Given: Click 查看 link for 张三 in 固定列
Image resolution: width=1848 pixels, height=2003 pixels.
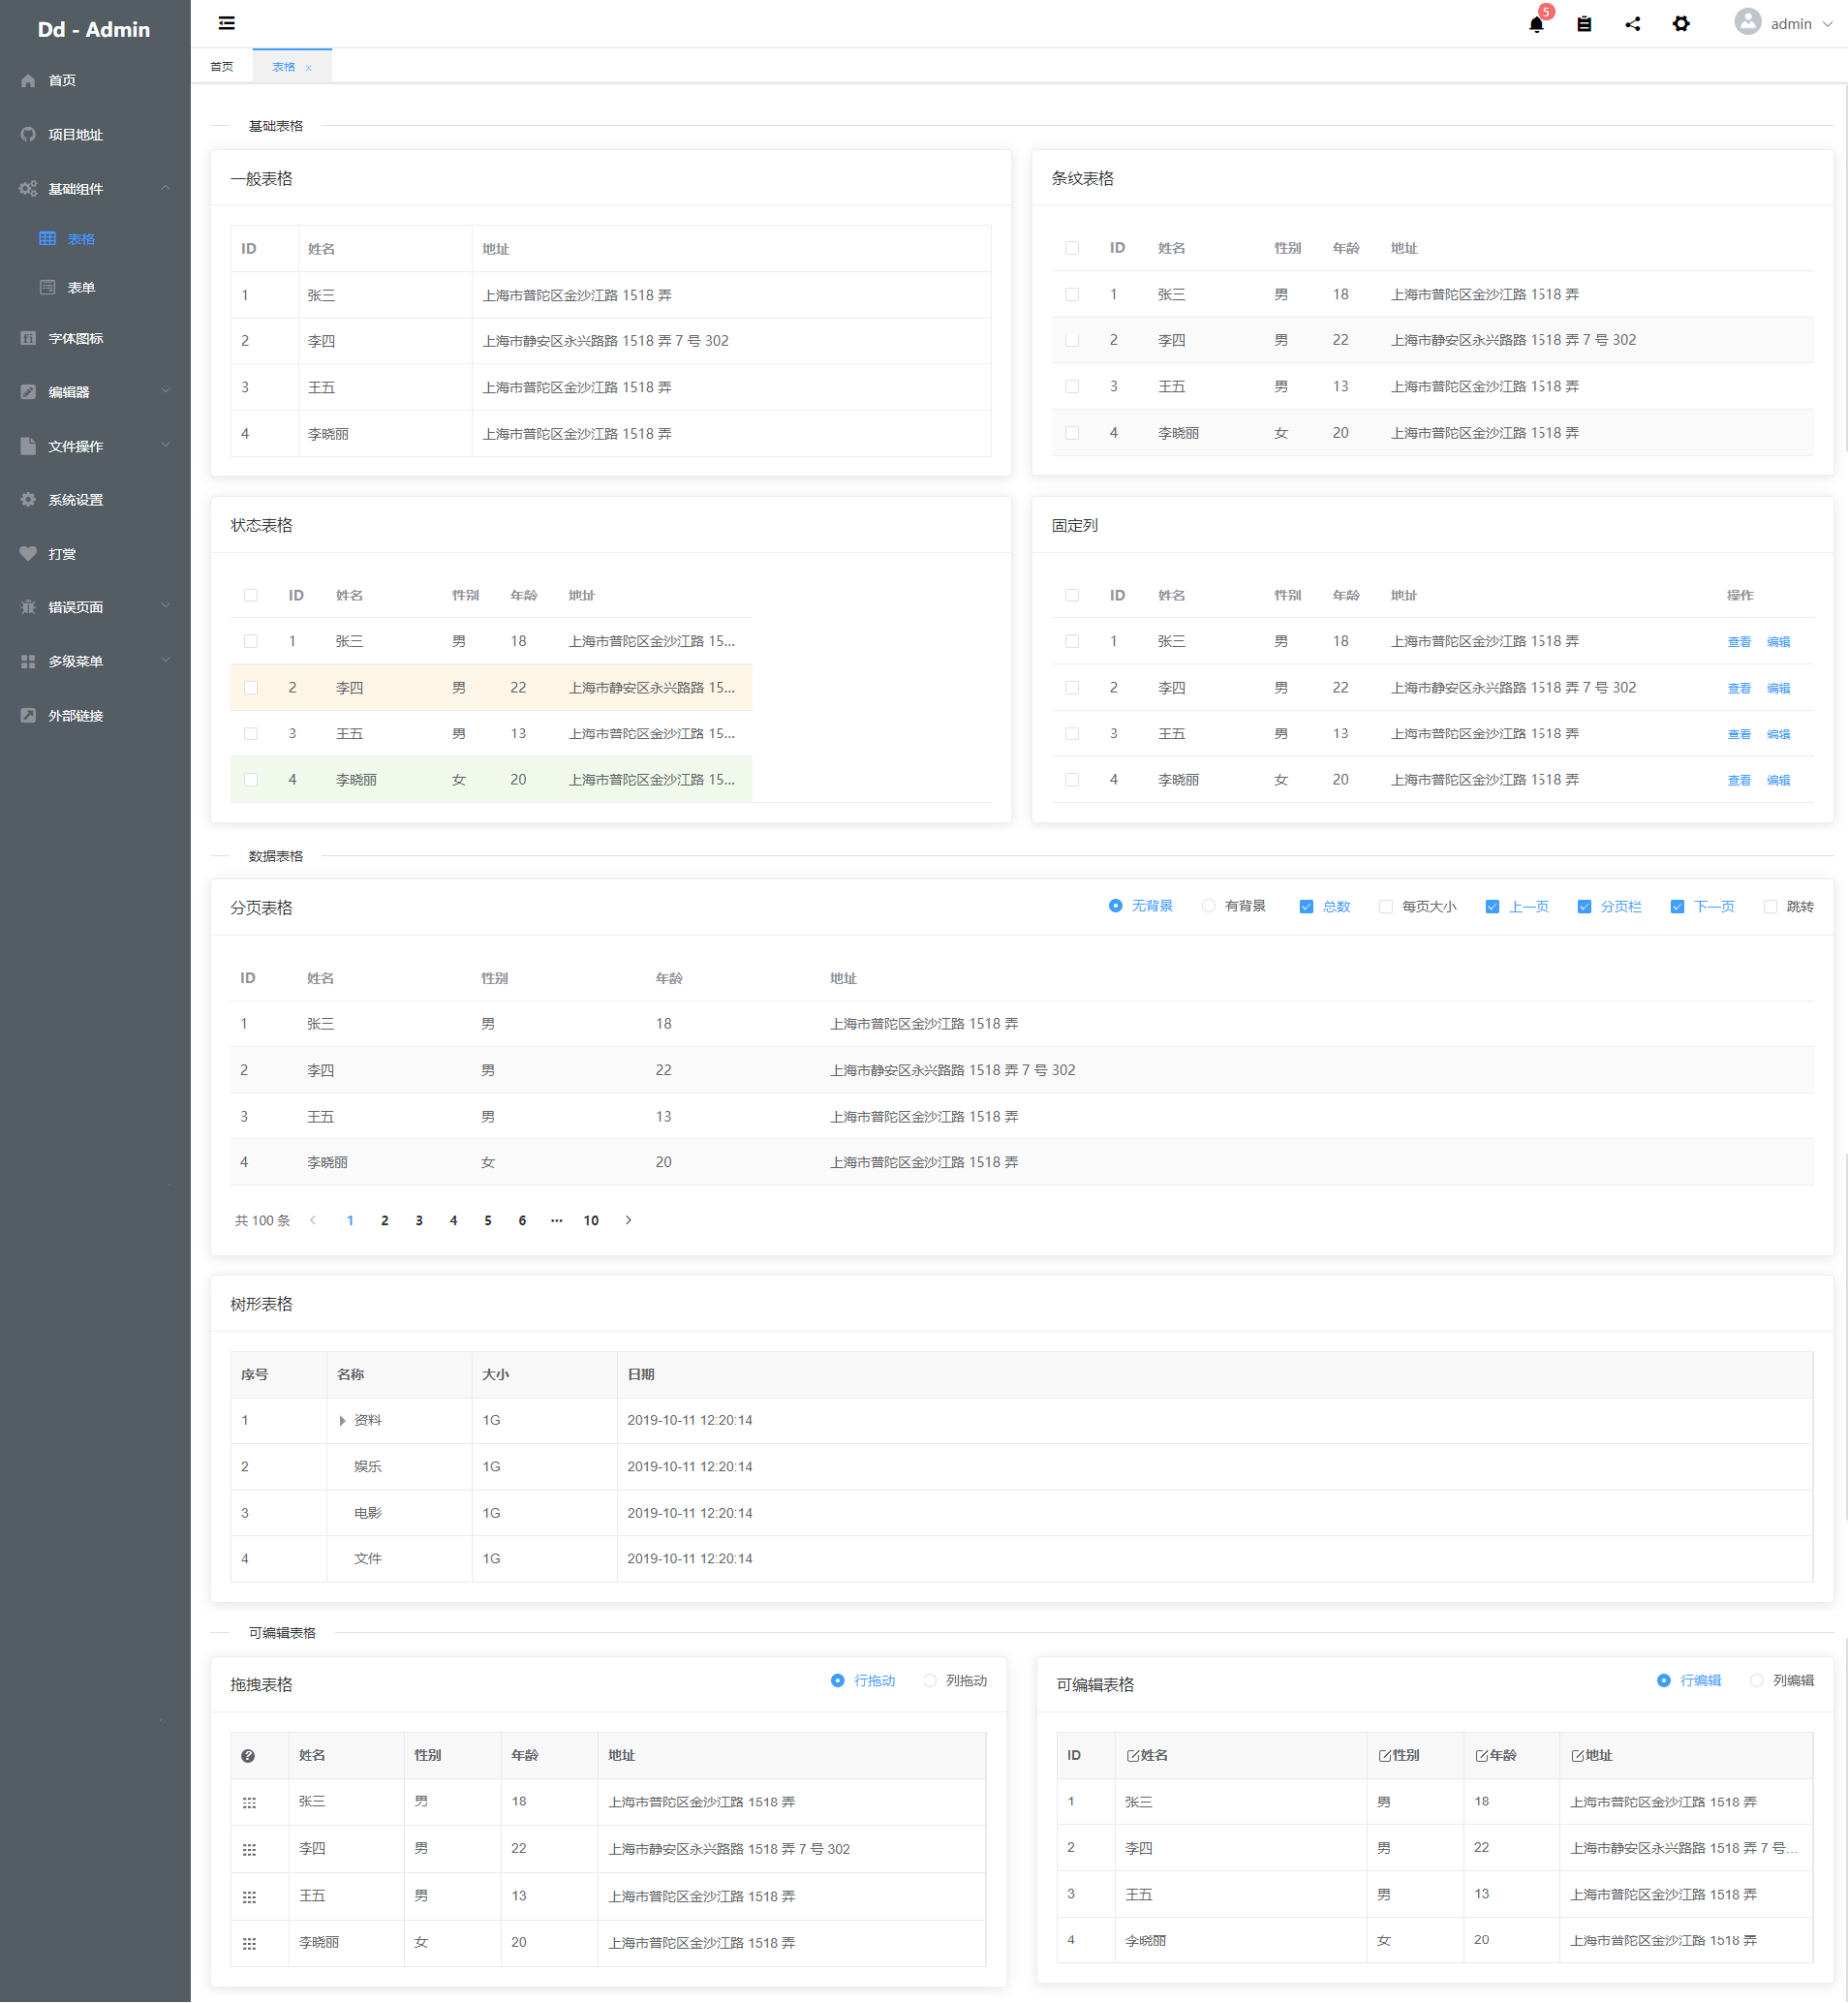Looking at the screenshot, I should coord(1739,642).
